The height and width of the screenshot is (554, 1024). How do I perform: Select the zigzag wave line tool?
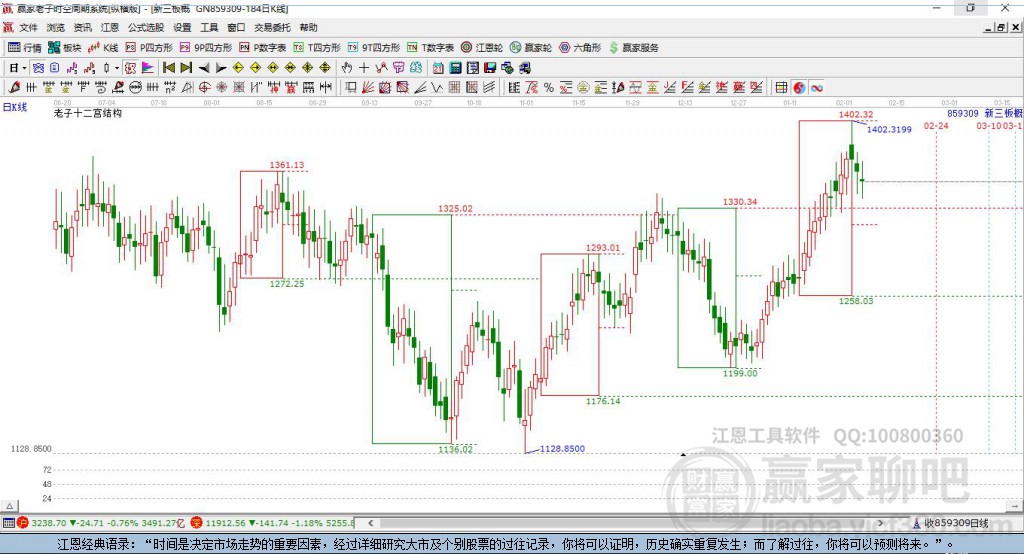(x=436, y=88)
